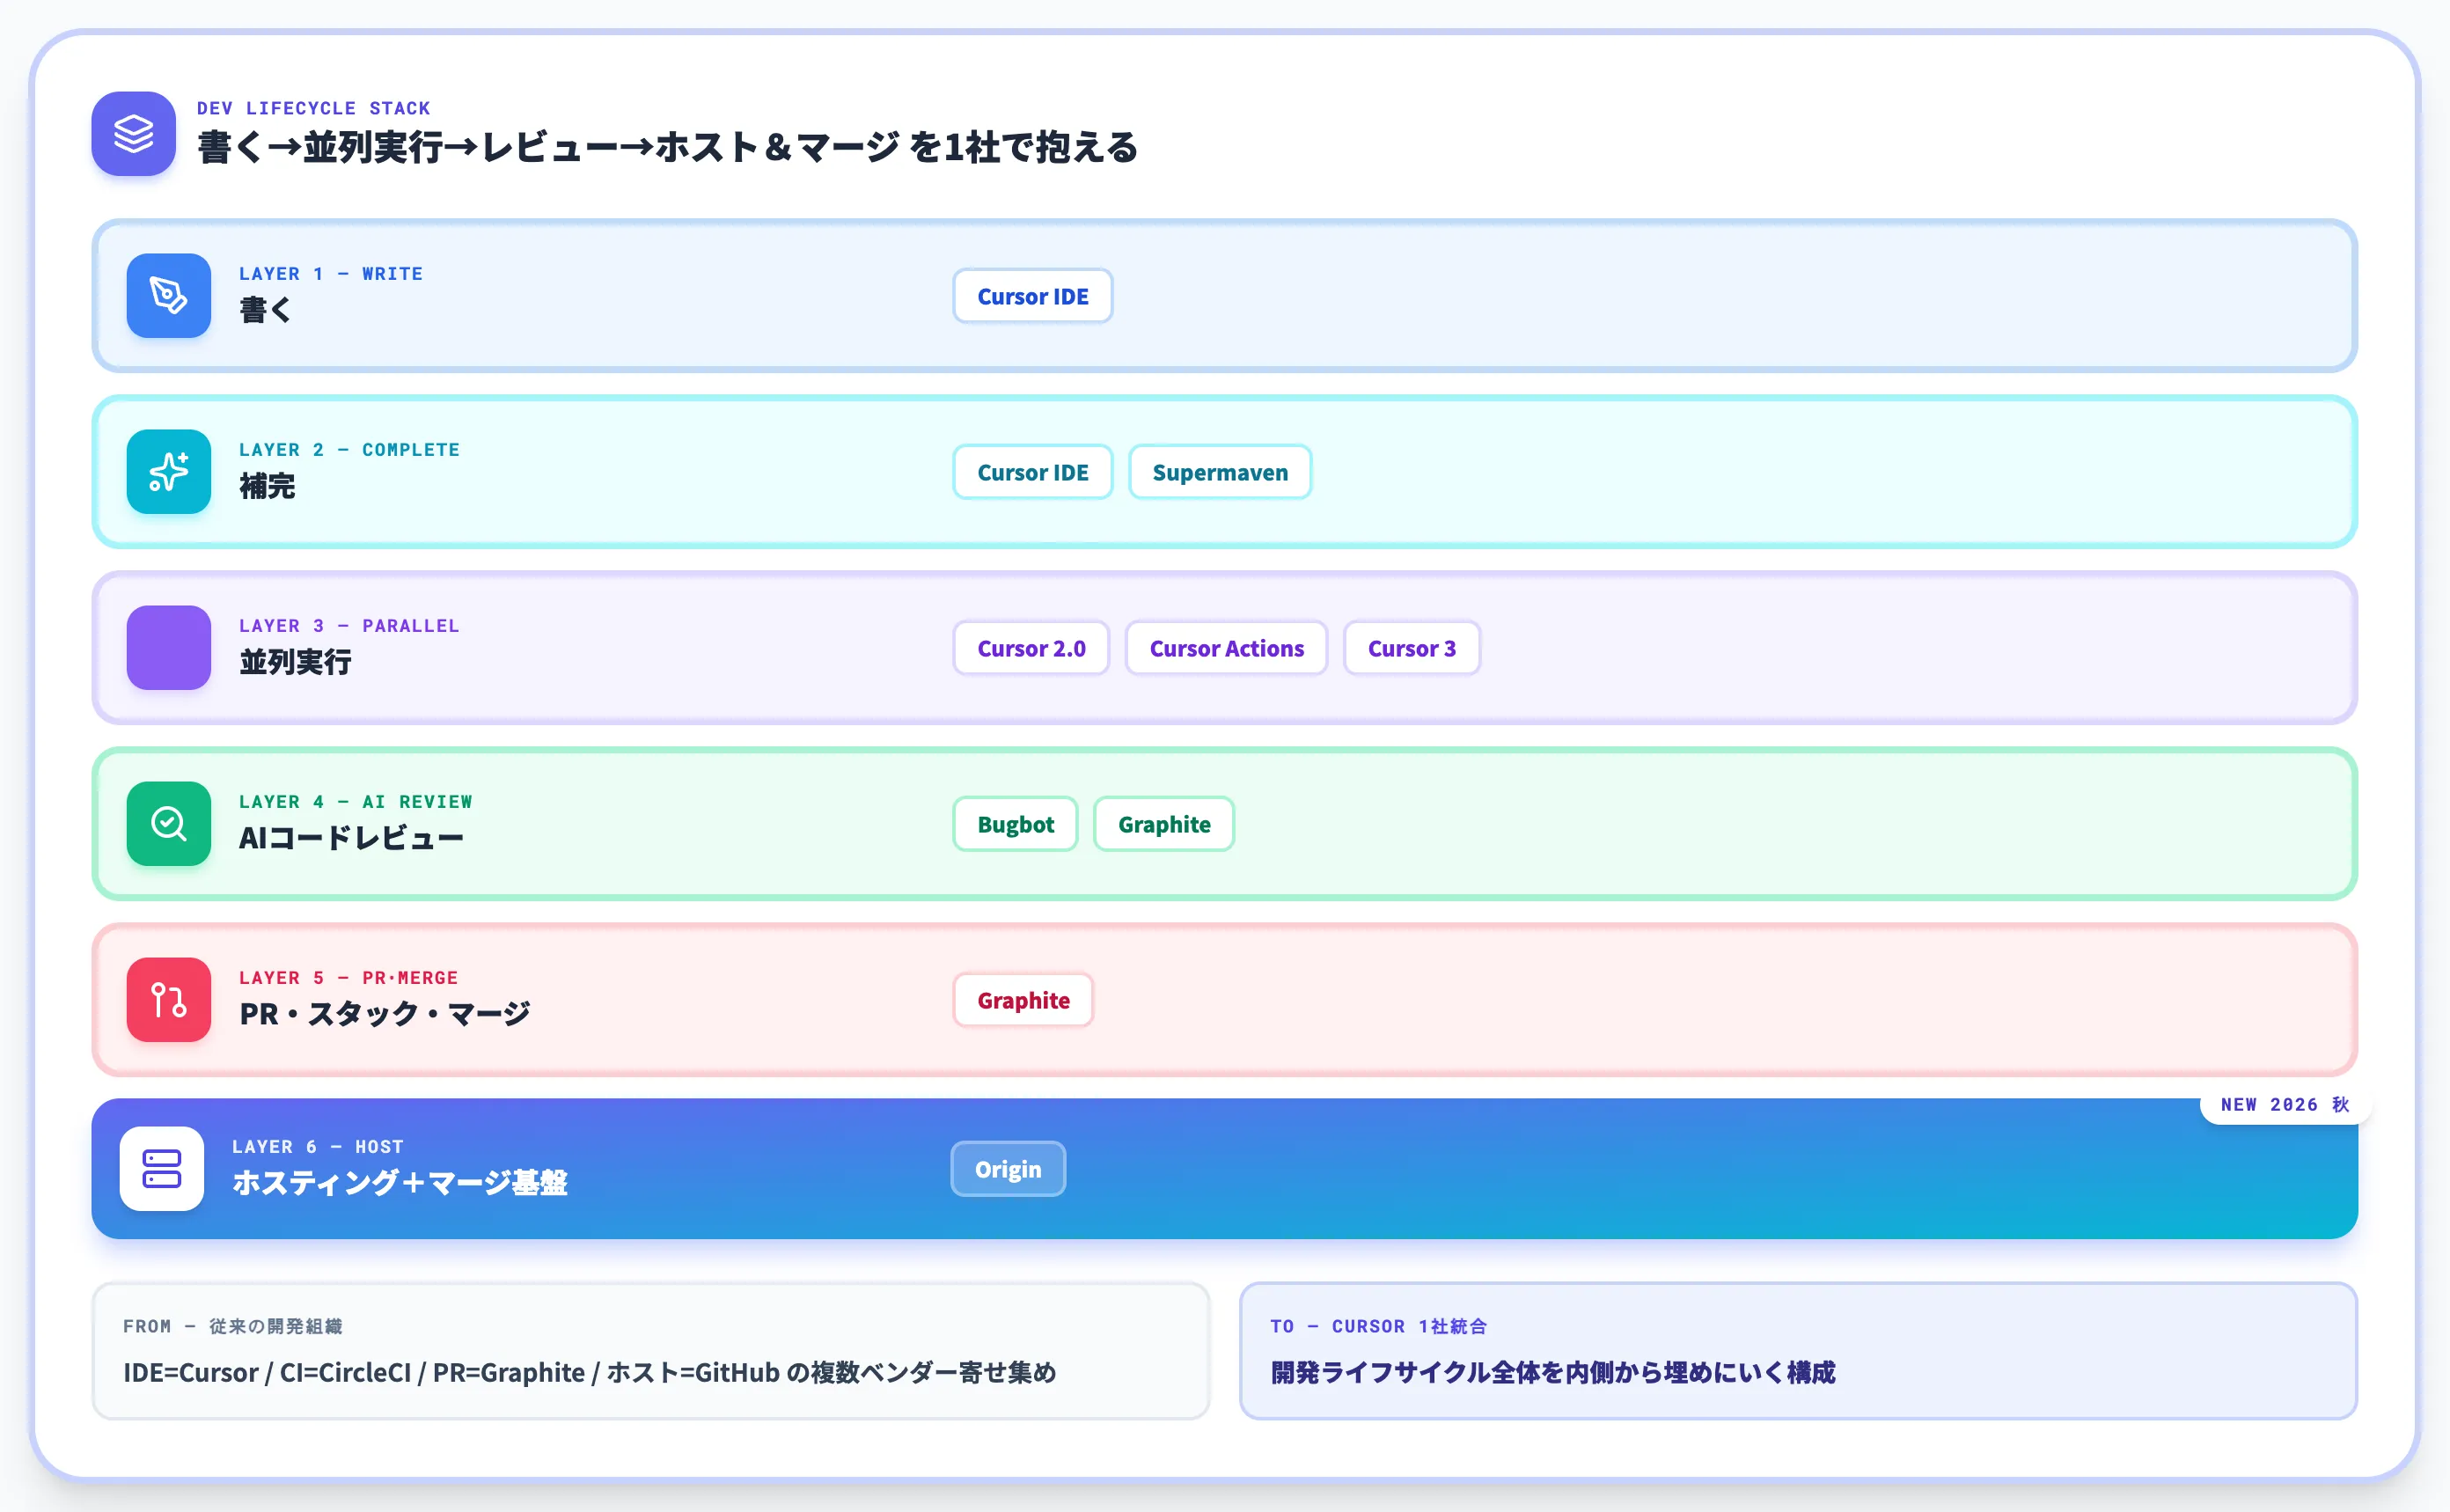Image resolution: width=2450 pixels, height=1512 pixels.
Task: Click the pull request icon for Layer 5
Action: 168,1000
